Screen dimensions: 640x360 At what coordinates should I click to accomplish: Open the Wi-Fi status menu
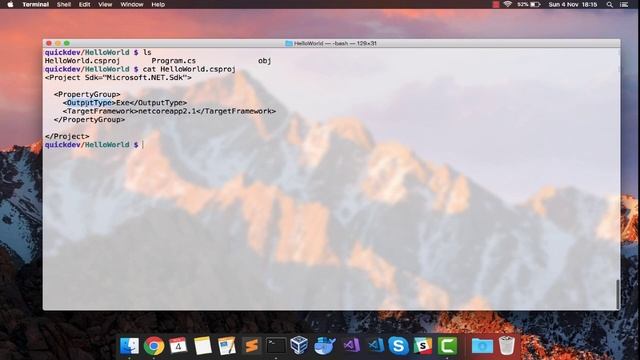(507, 4)
